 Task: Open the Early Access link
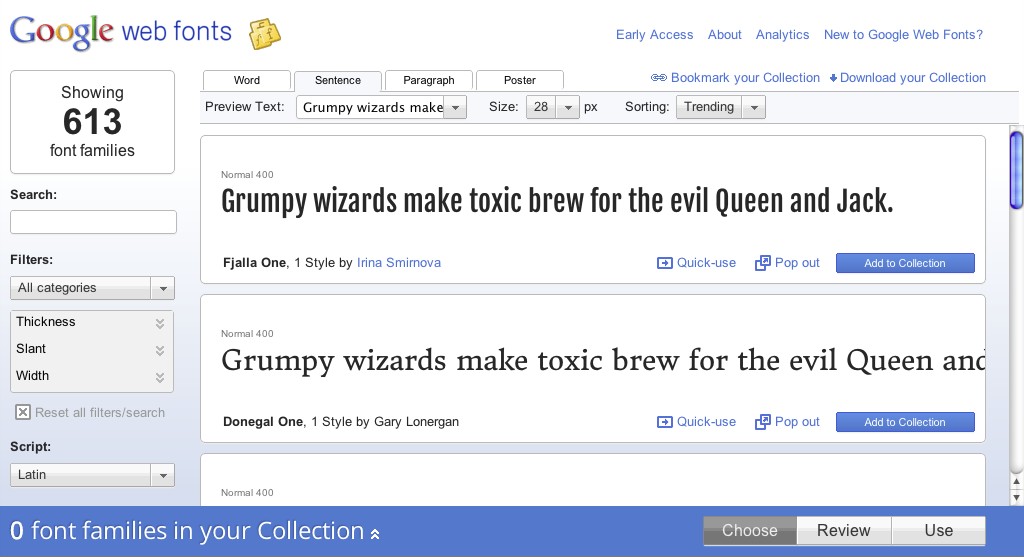[654, 35]
